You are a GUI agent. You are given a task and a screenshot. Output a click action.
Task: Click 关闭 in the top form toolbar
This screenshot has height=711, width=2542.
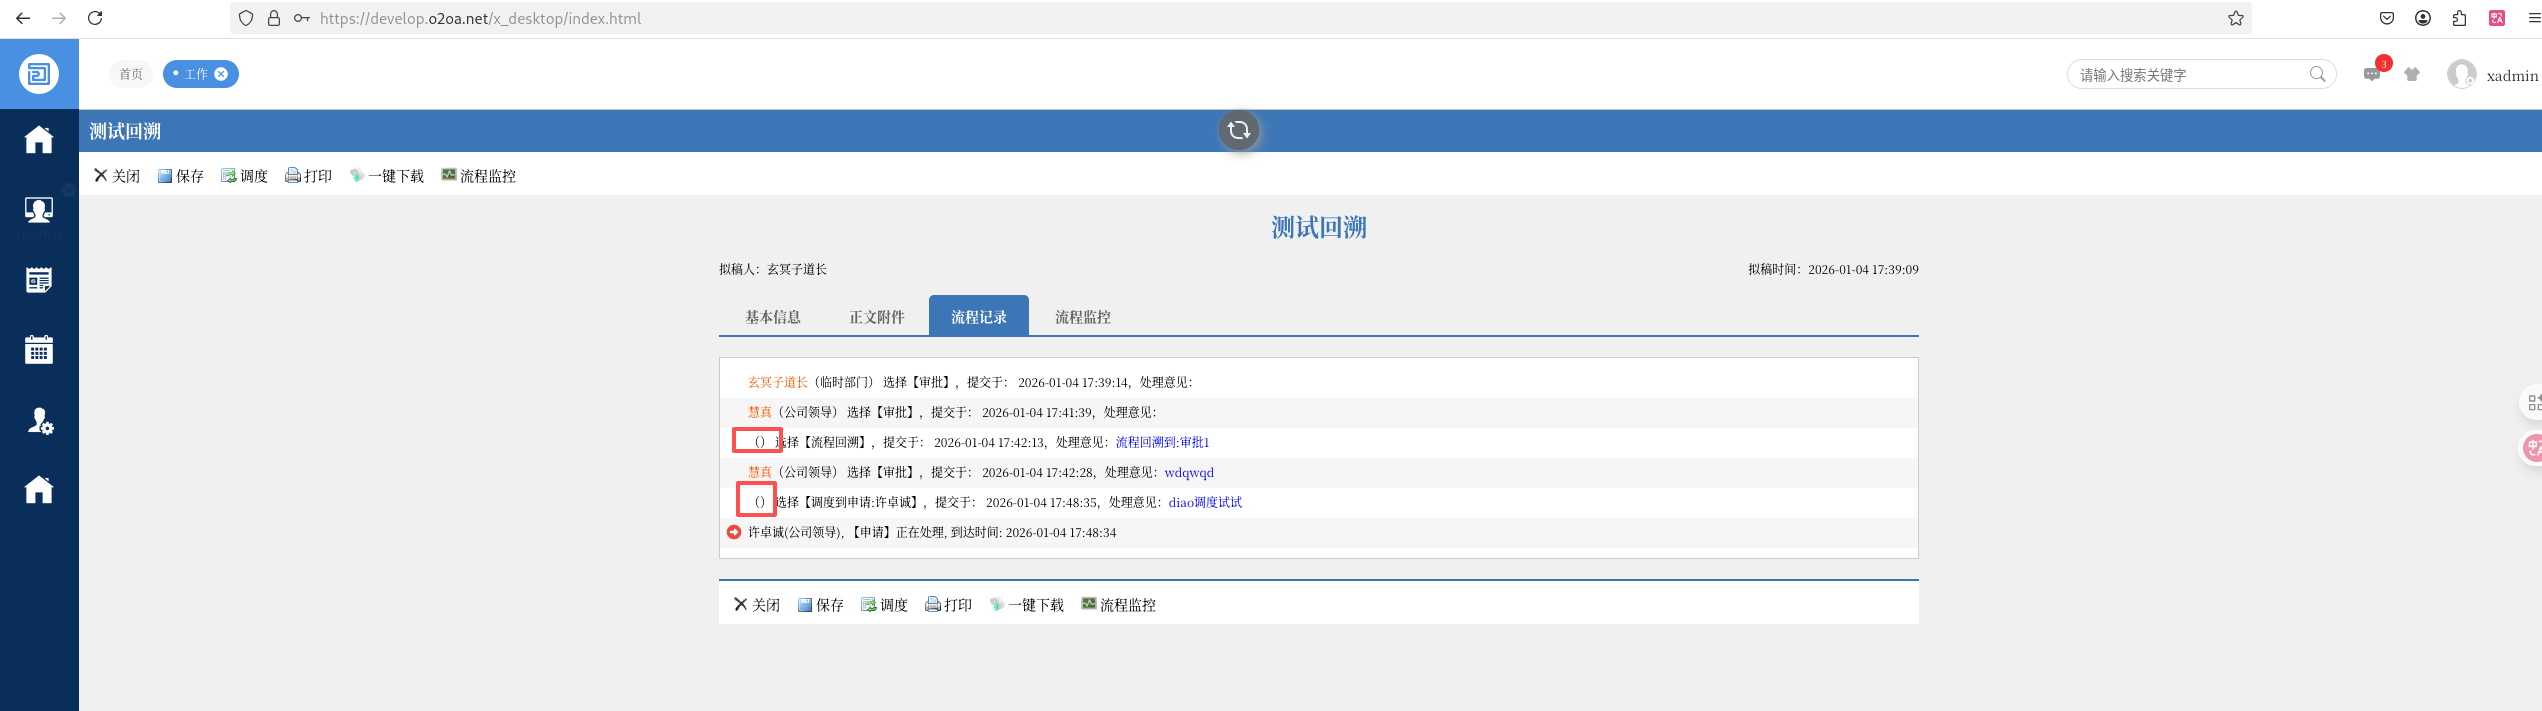[x=117, y=176]
